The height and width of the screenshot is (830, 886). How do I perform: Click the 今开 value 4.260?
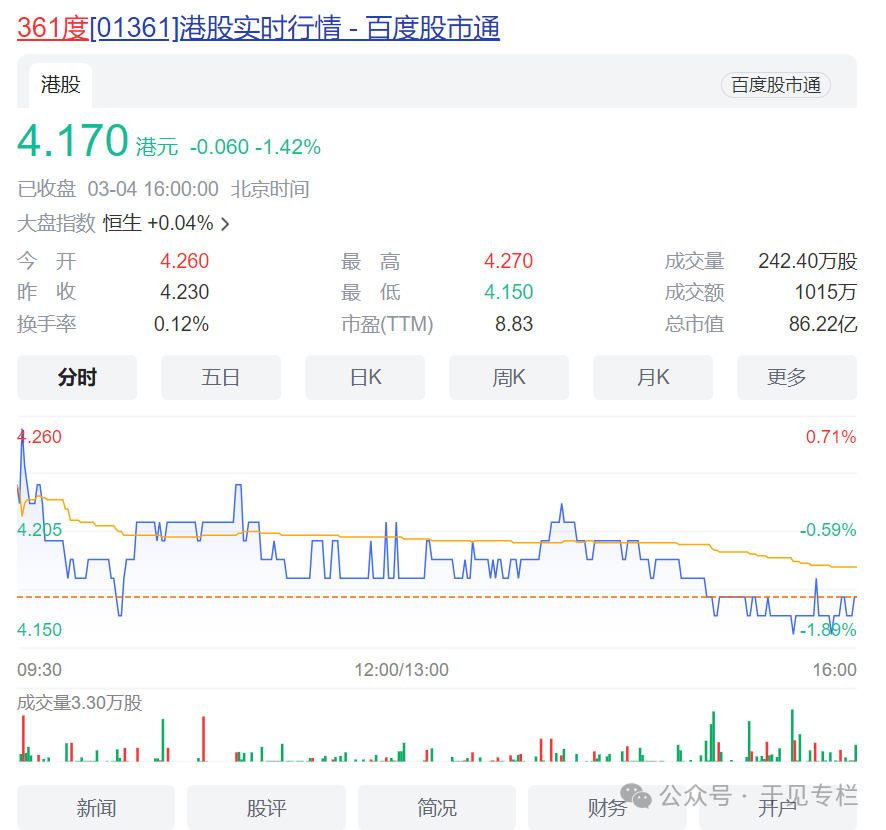184,261
